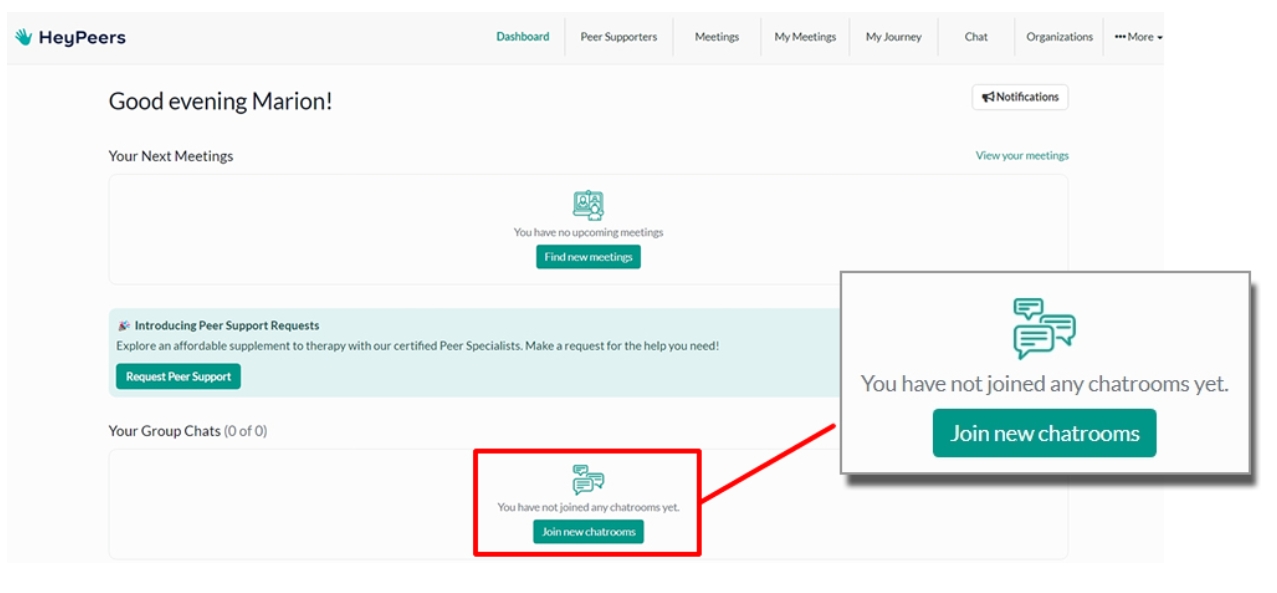Viewport: 1277px width, 593px height.
Task: Go to Peer Supporters page
Action: pos(619,37)
